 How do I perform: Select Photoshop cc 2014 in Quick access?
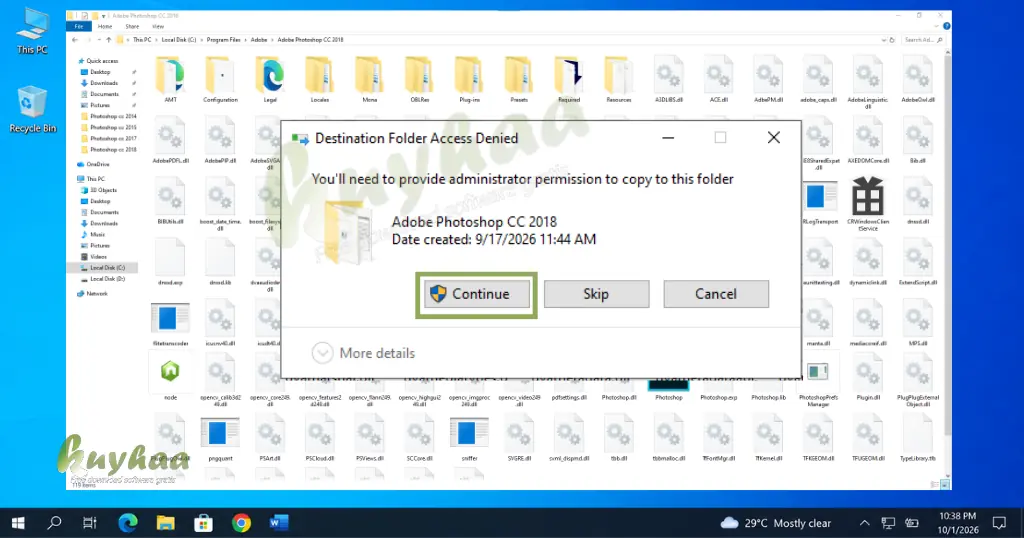click(x=113, y=116)
